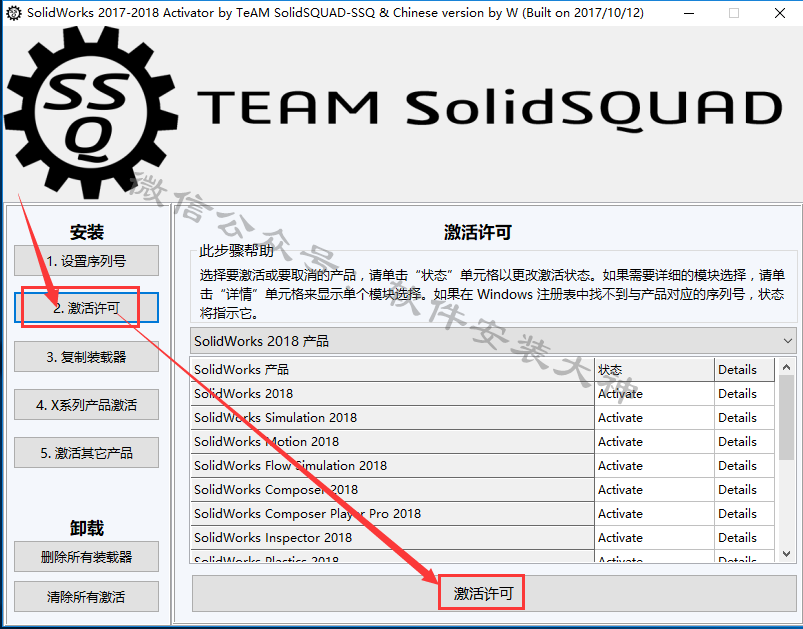Click the 状态 column header
803x629 pixels.
[x=654, y=370]
